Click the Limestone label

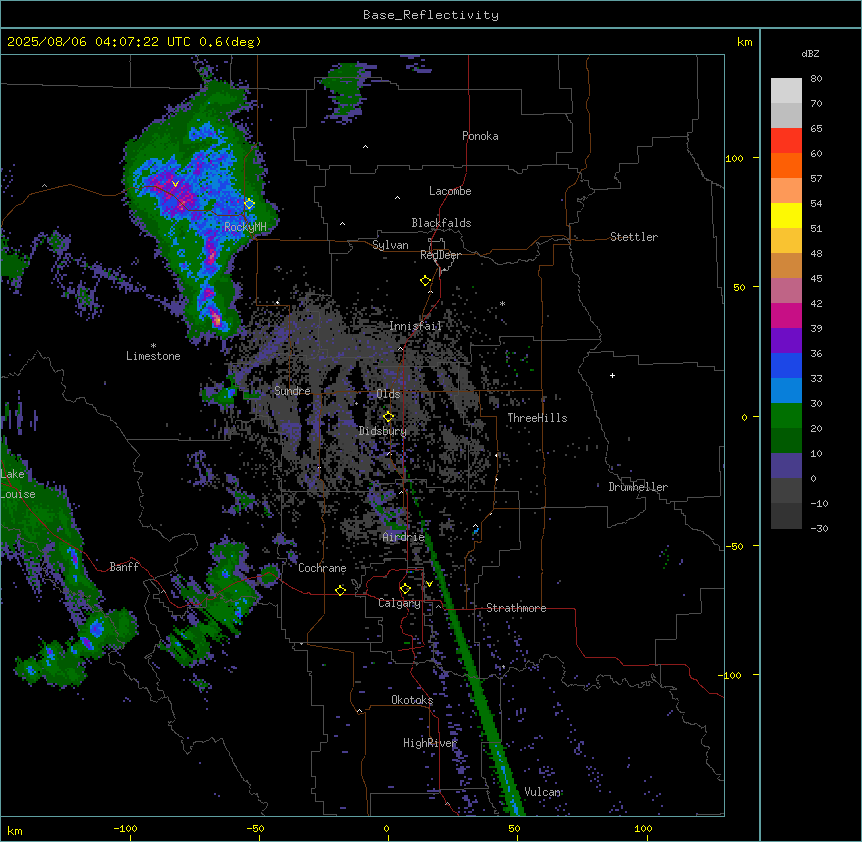pos(153,356)
